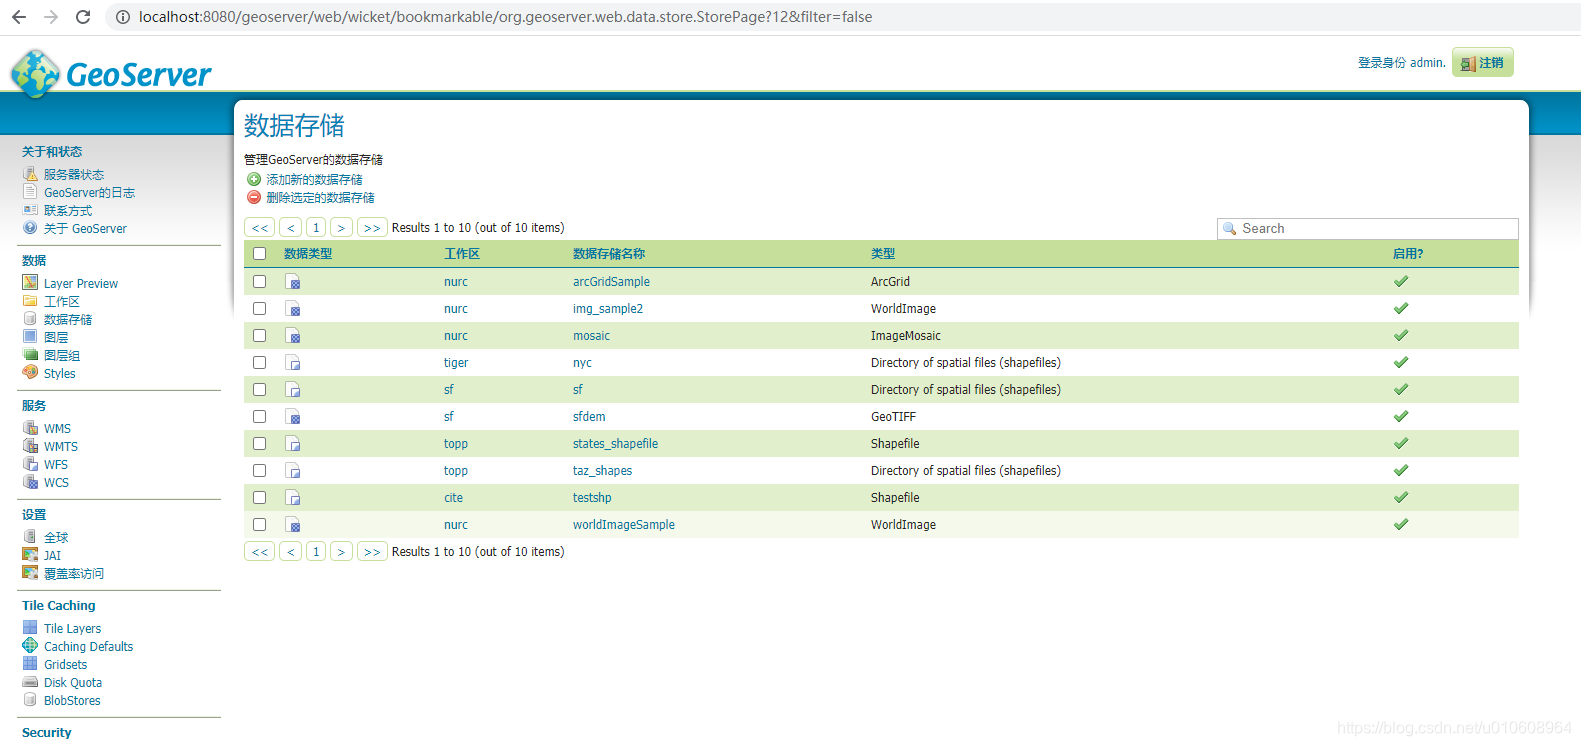Check the img_sample2 row checkbox
The height and width of the screenshot is (746, 1581).
tap(260, 309)
